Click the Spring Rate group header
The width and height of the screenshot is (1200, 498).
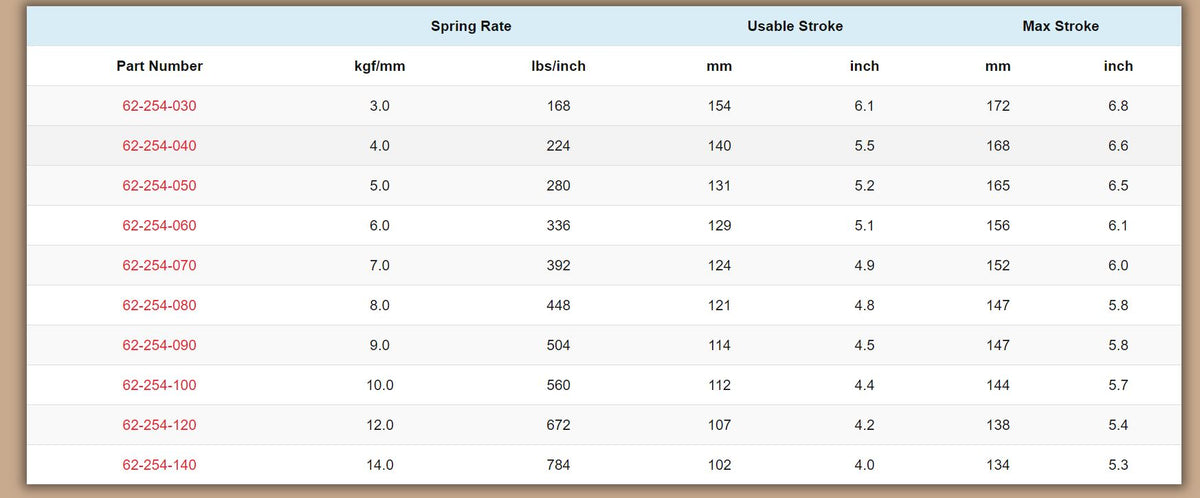(471, 26)
